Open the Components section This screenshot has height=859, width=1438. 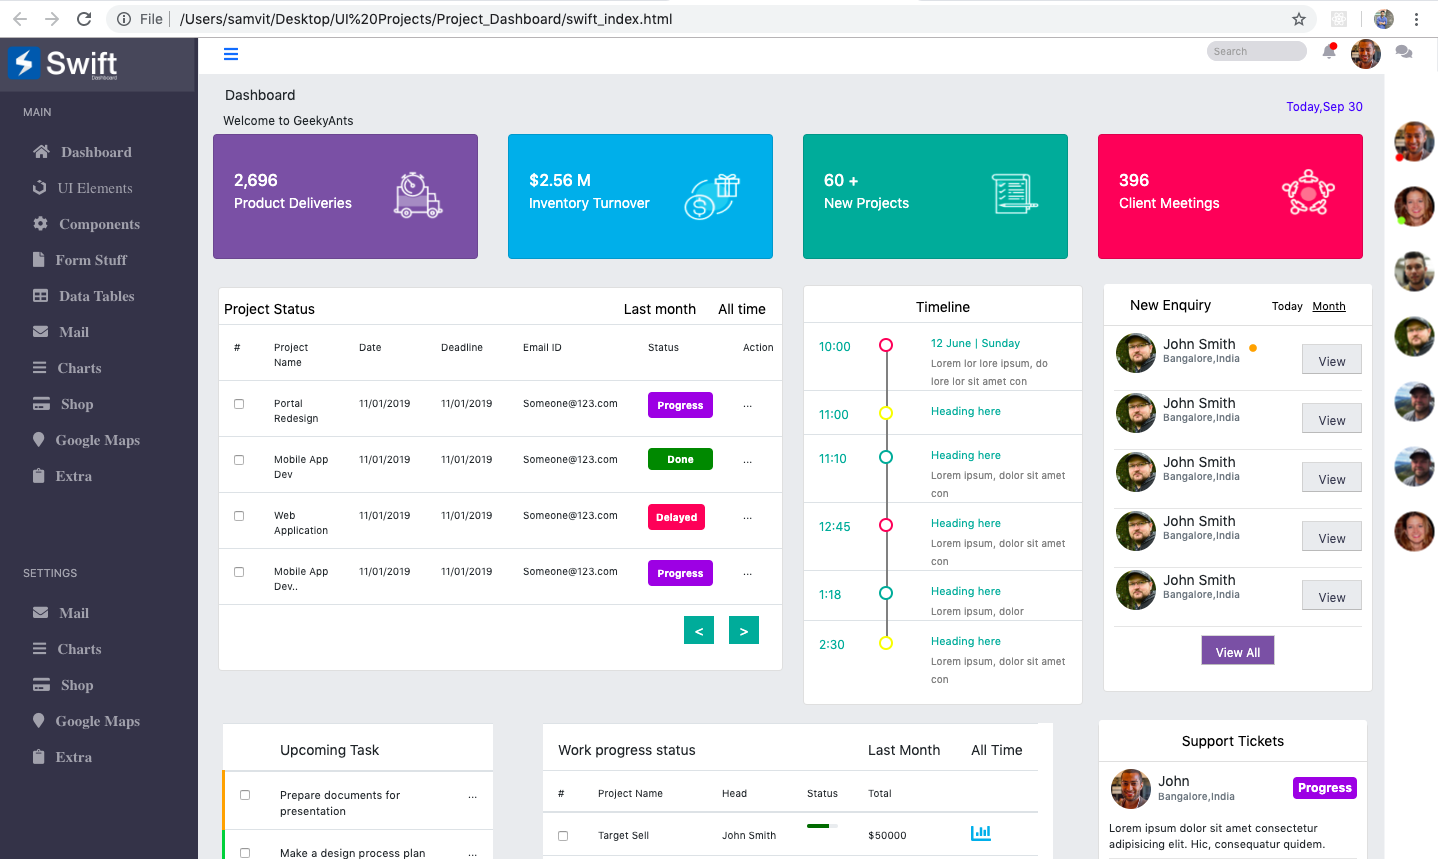99,223
